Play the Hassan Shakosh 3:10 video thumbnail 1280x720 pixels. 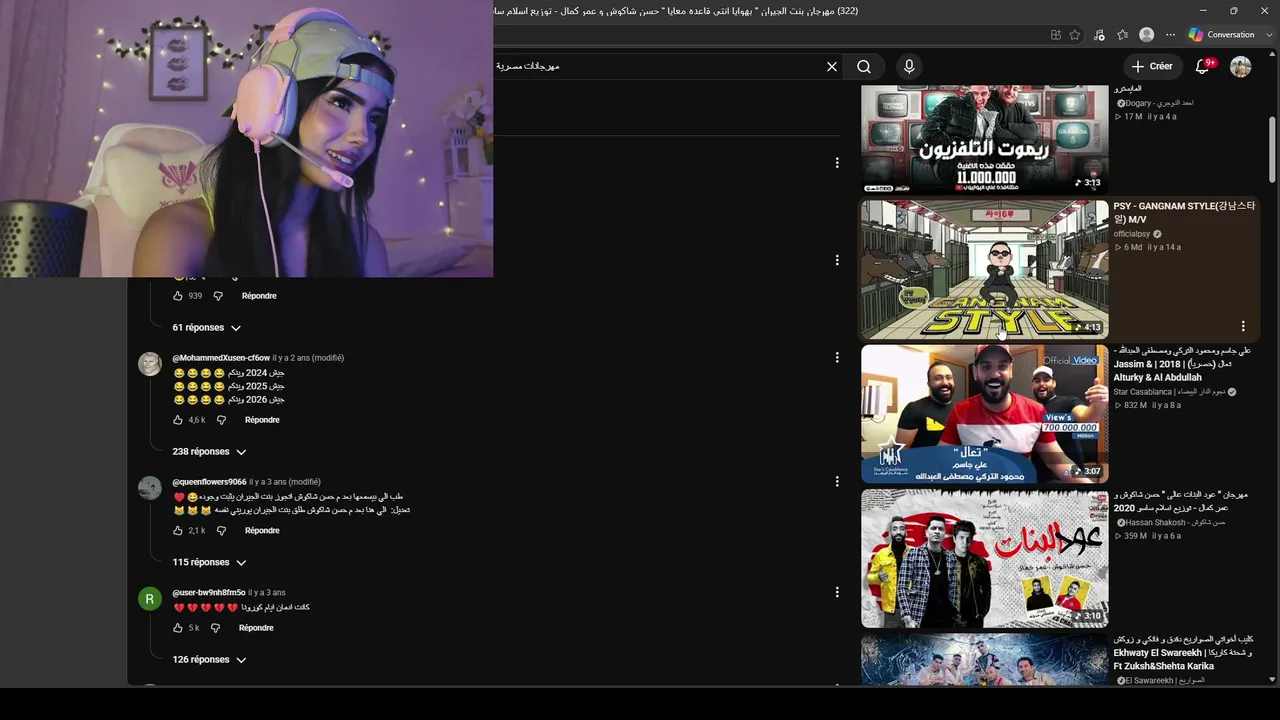(x=985, y=558)
